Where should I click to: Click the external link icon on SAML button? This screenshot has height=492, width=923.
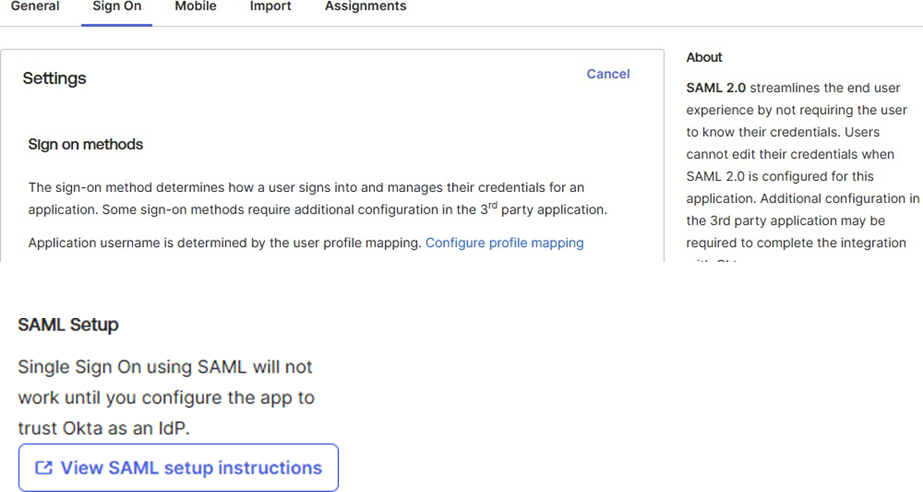tap(44, 467)
